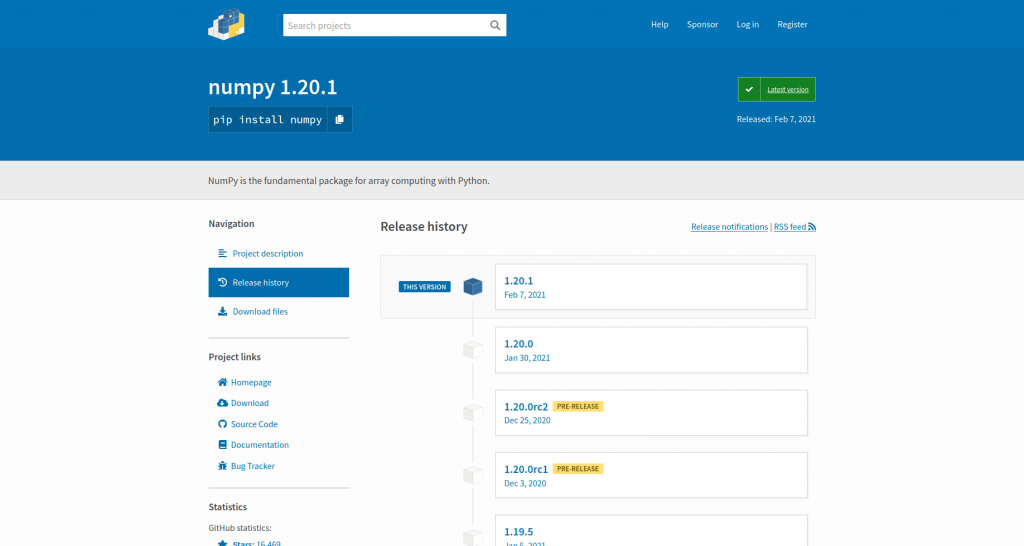The width and height of the screenshot is (1024, 546).
Task: Click the RSS feed icon
Action: click(x=812, y=227)
